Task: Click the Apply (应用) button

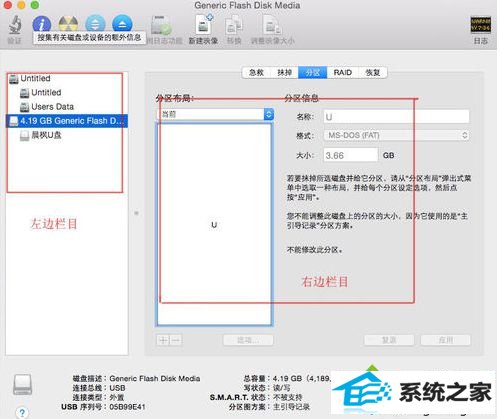Action: (446, 340)
